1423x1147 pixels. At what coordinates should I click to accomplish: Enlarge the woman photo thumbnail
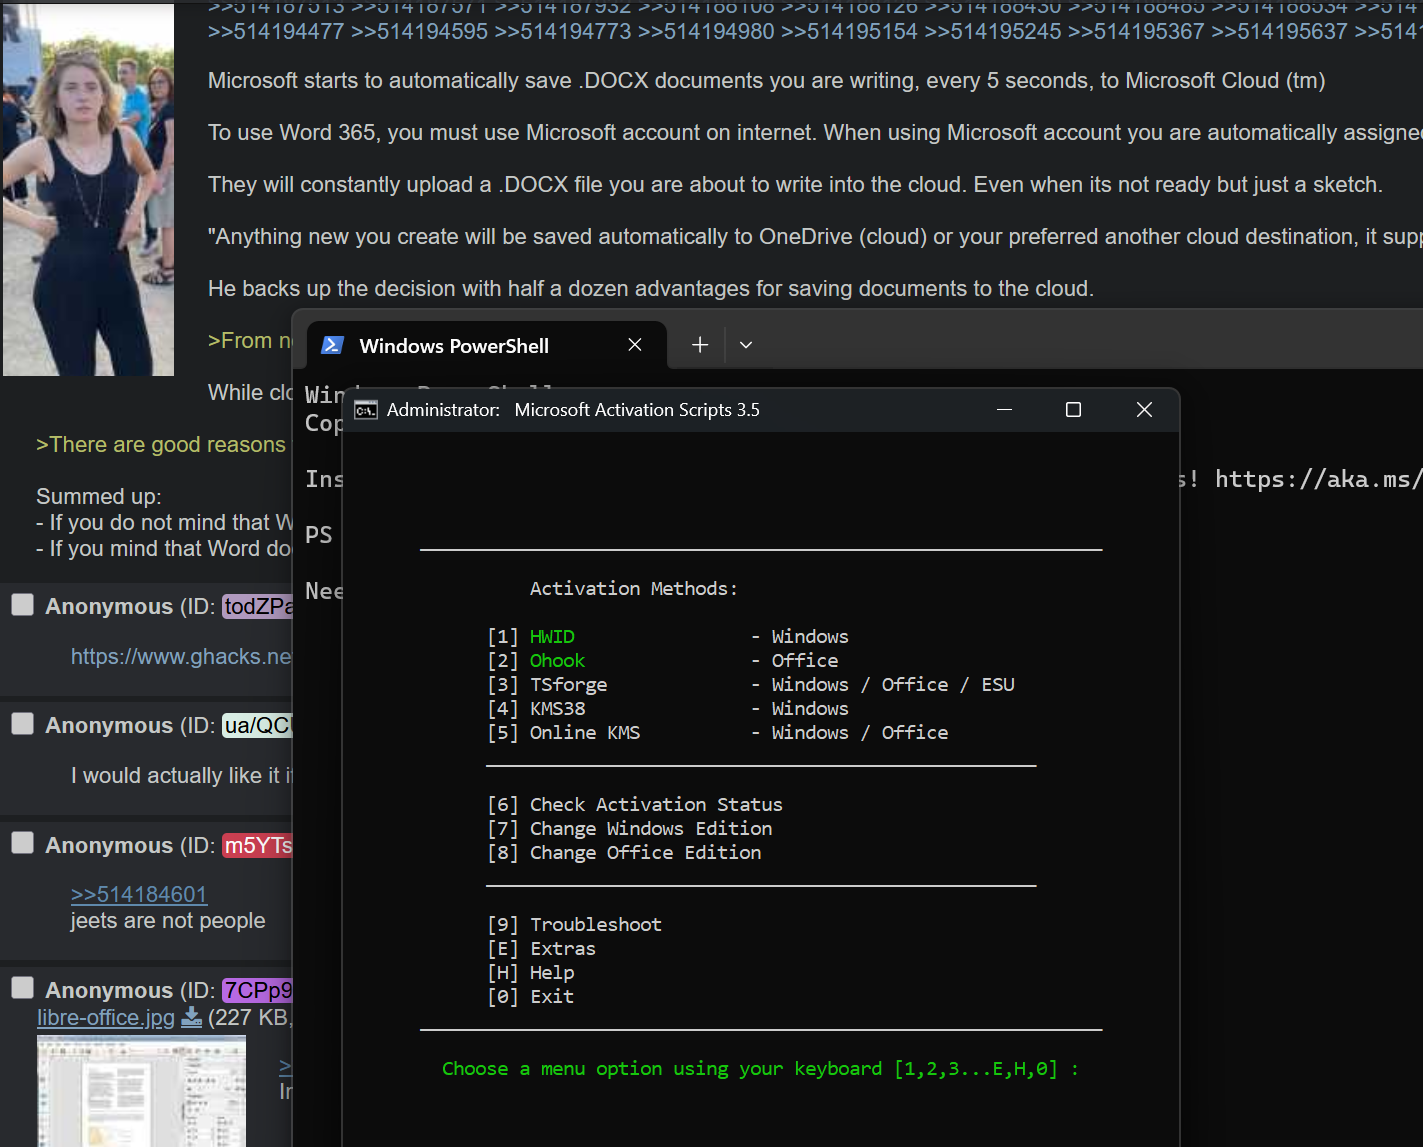click(88, 190)
